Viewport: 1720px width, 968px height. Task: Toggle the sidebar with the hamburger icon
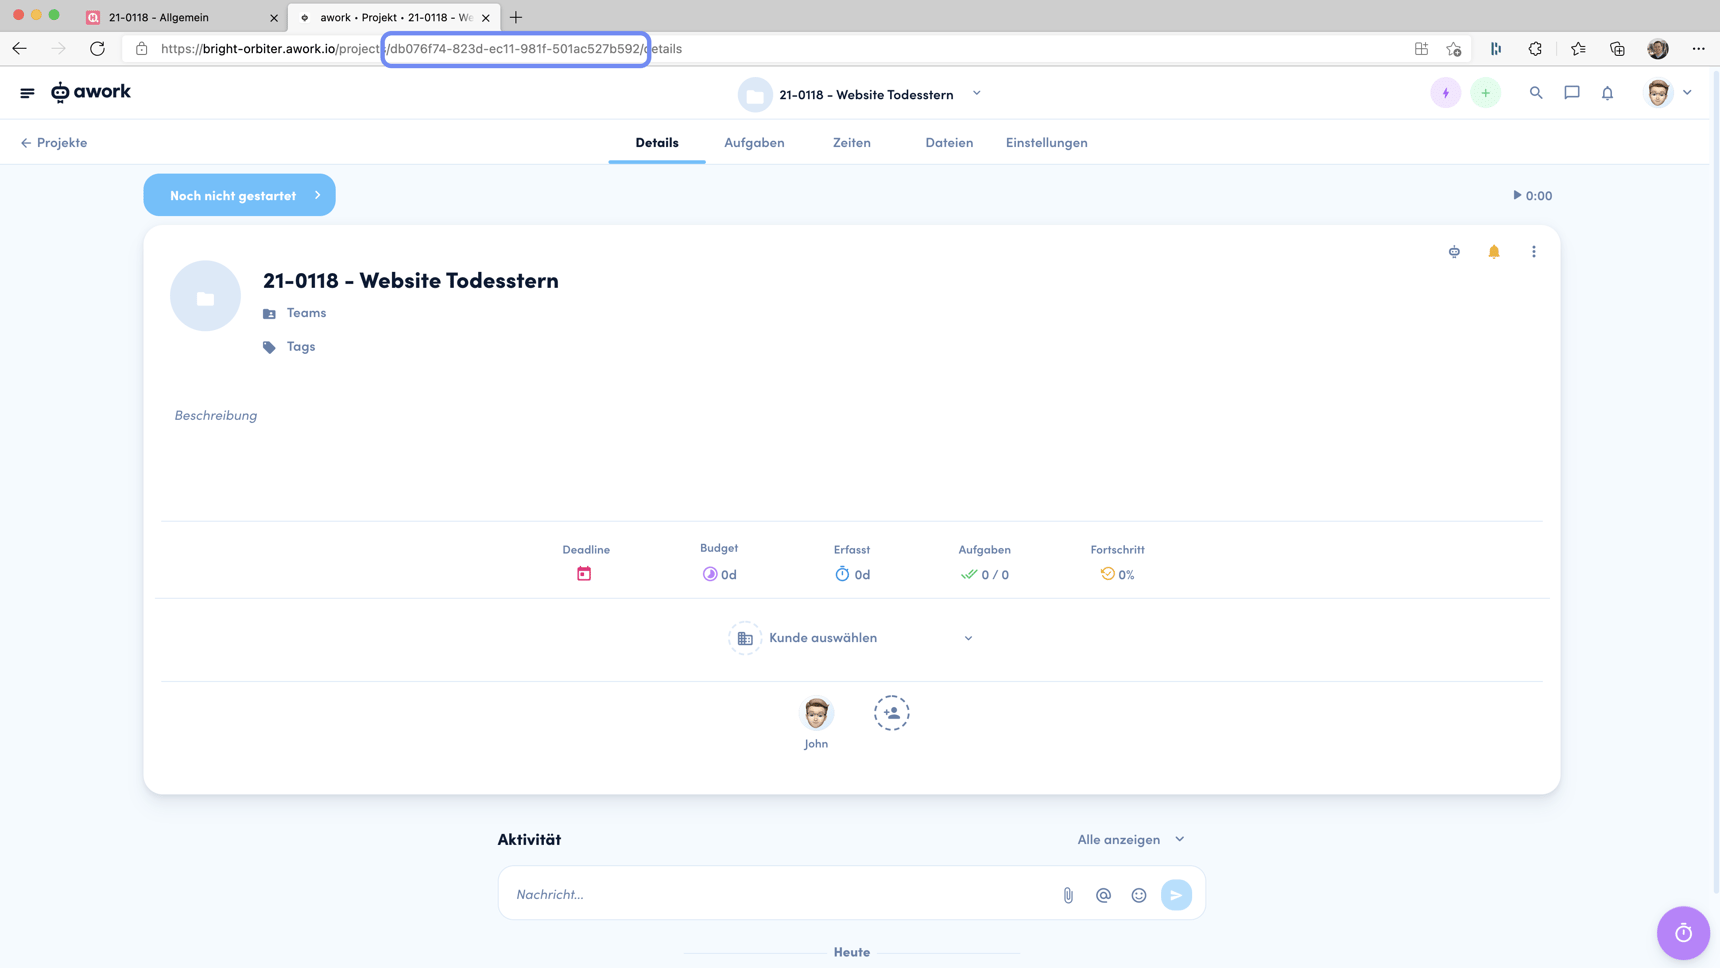click(x=27, y=92)
